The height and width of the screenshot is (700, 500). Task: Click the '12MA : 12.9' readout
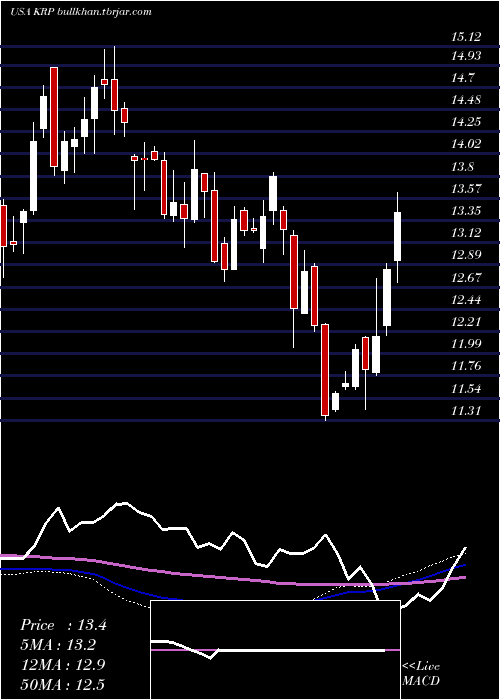pyautogui.click(x=63, y=665)
